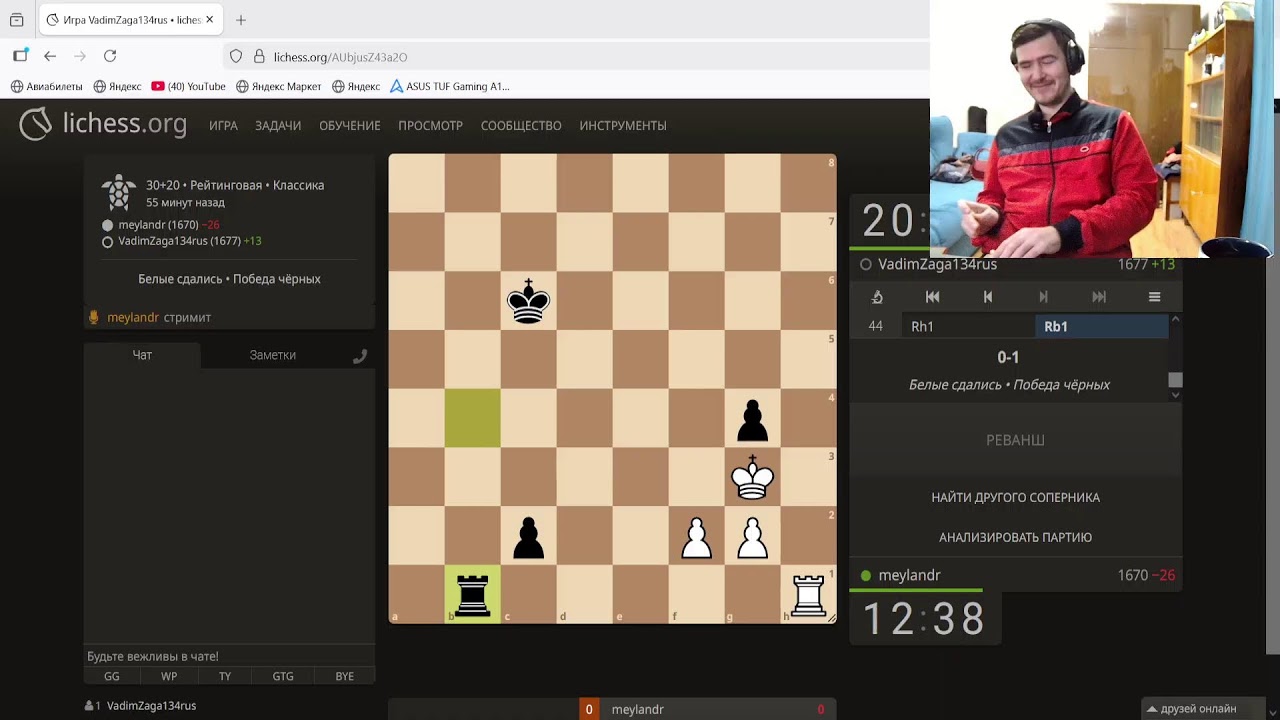The image size is (1280, 720).
Task: Click the white king on g3
Action: [x=752, y=477]
